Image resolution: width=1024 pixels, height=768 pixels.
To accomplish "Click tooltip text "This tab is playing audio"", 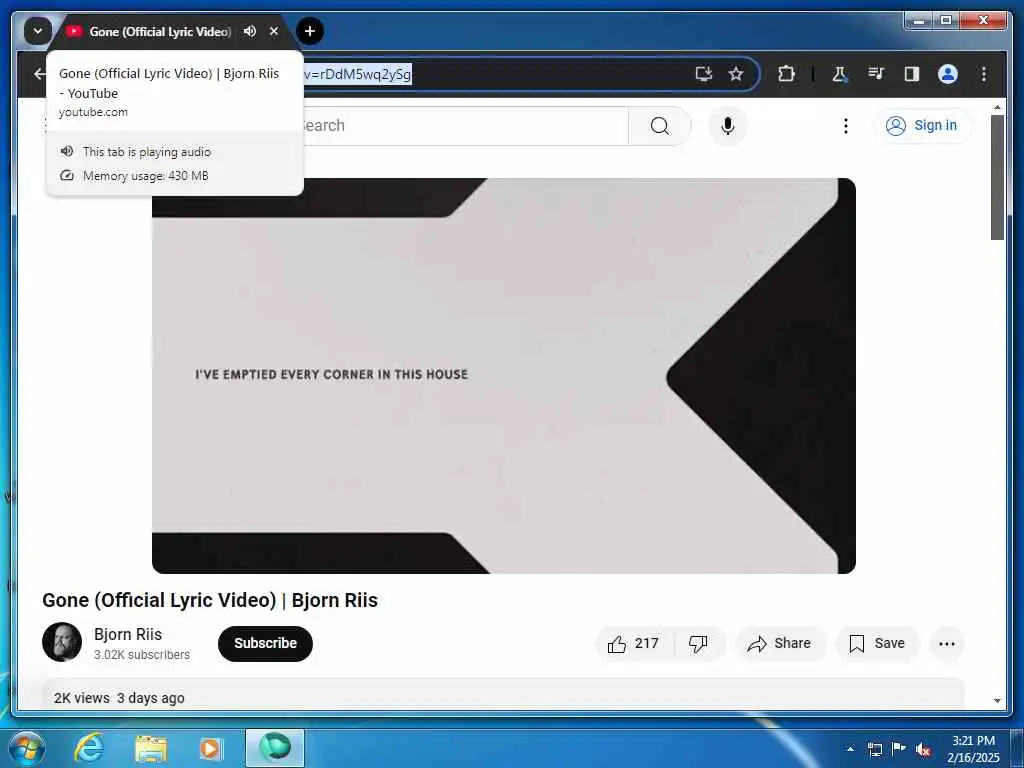I will pos(147,152).
